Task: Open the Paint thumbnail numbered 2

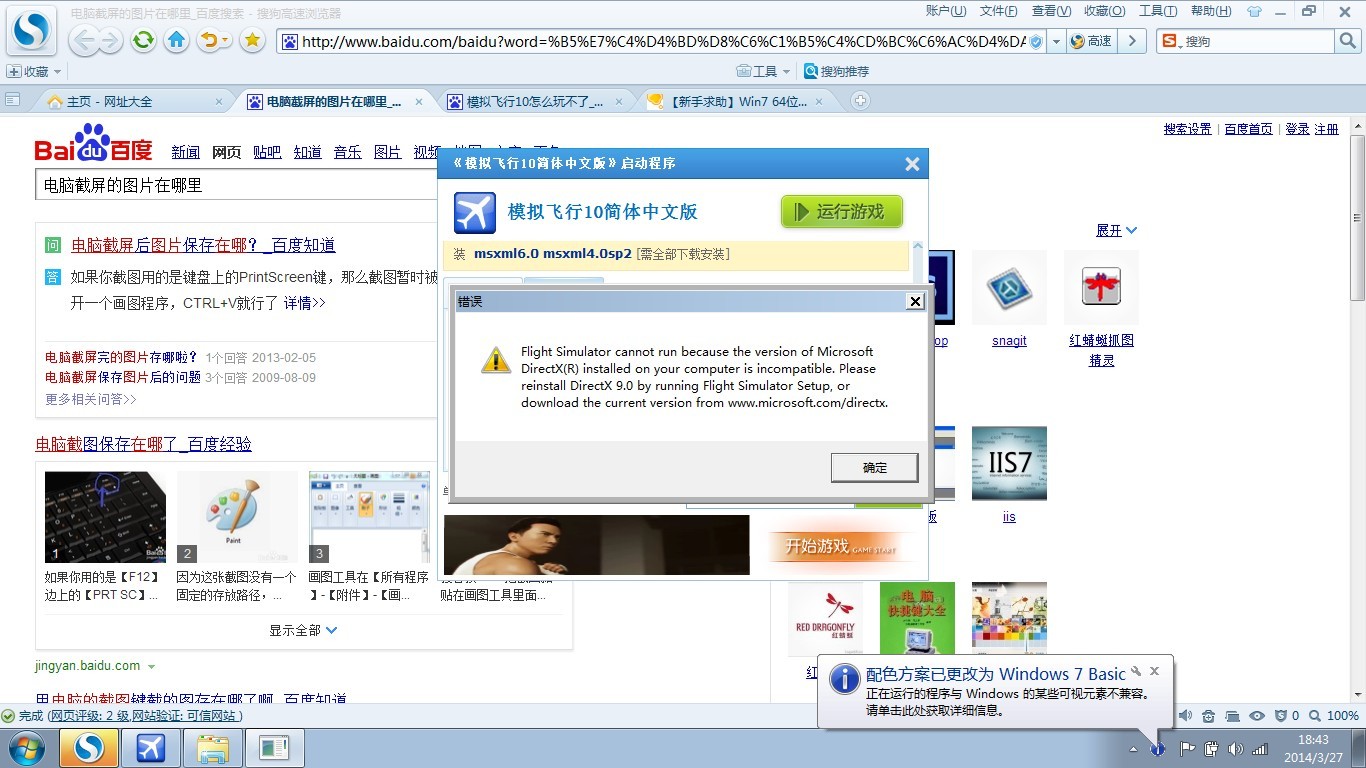Action: [237, 517]
